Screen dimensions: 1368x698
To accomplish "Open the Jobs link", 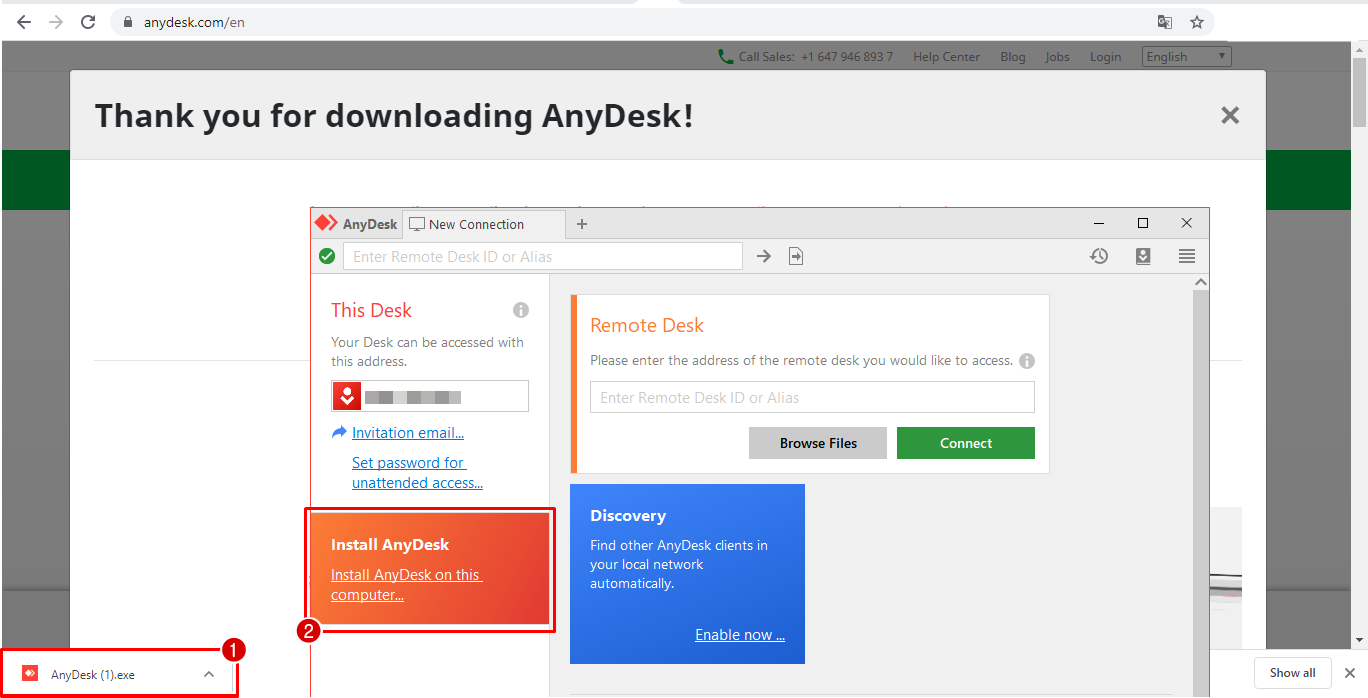I will point(1057,57).
